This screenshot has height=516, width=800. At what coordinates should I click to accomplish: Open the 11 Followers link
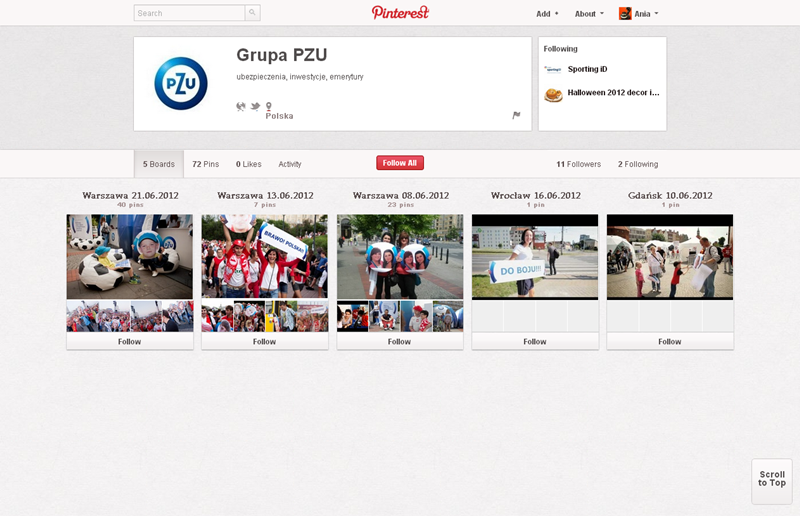(x=579, y=164)
